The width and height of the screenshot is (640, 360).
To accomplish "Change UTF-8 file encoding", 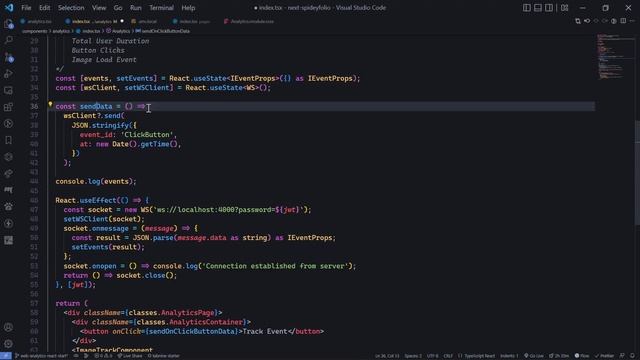I will [432, 356].
